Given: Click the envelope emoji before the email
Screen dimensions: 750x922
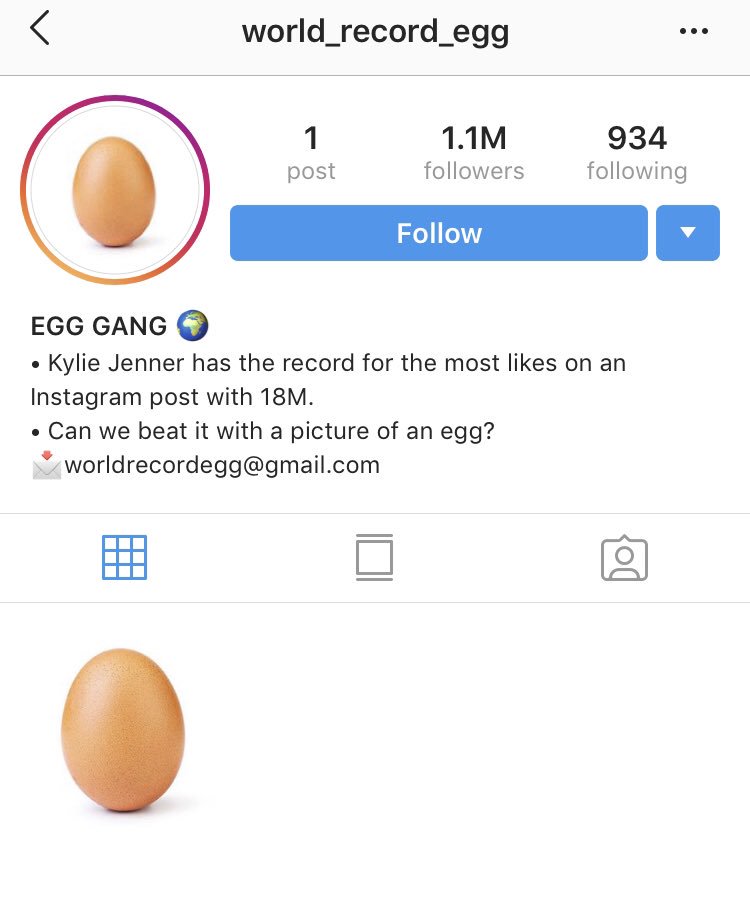Looking at the screenshot, I should [x=46, y=465].
